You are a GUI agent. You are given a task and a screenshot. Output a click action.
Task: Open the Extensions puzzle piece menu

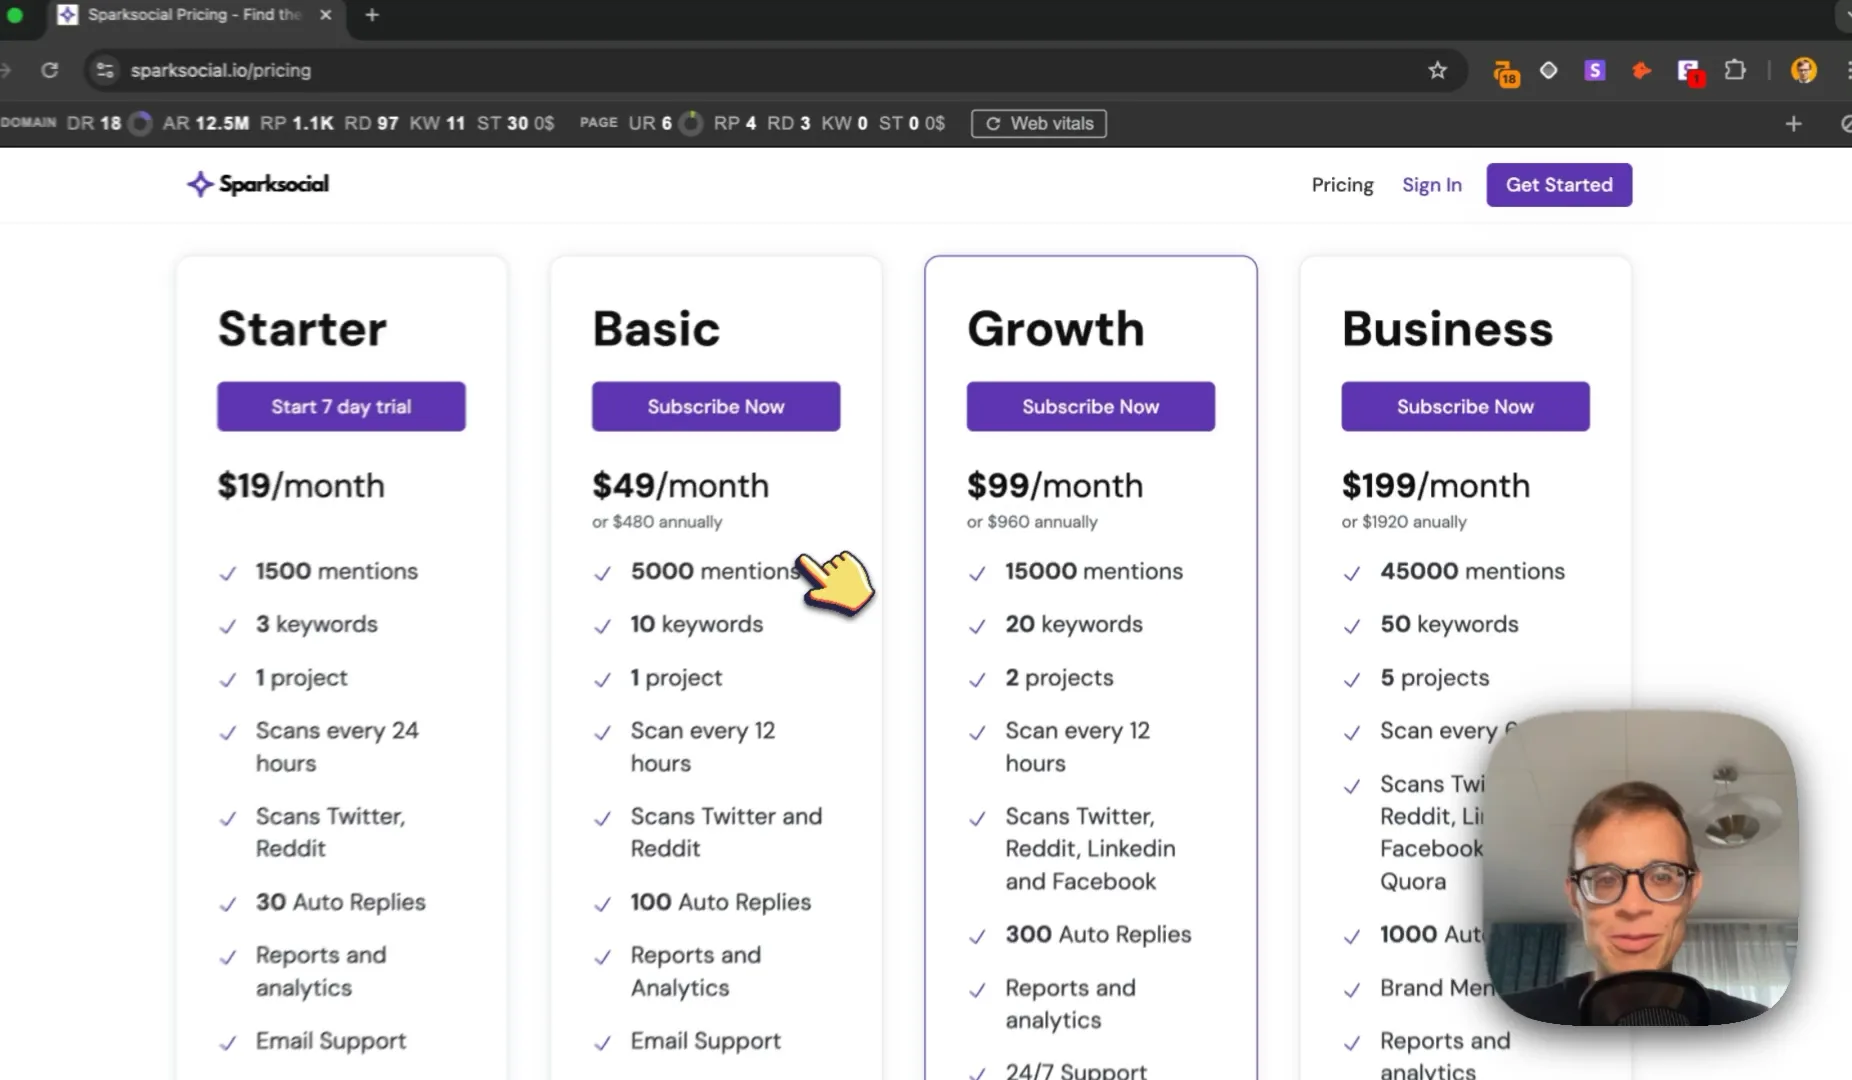pyautogui.click(x=1735, y=70)
